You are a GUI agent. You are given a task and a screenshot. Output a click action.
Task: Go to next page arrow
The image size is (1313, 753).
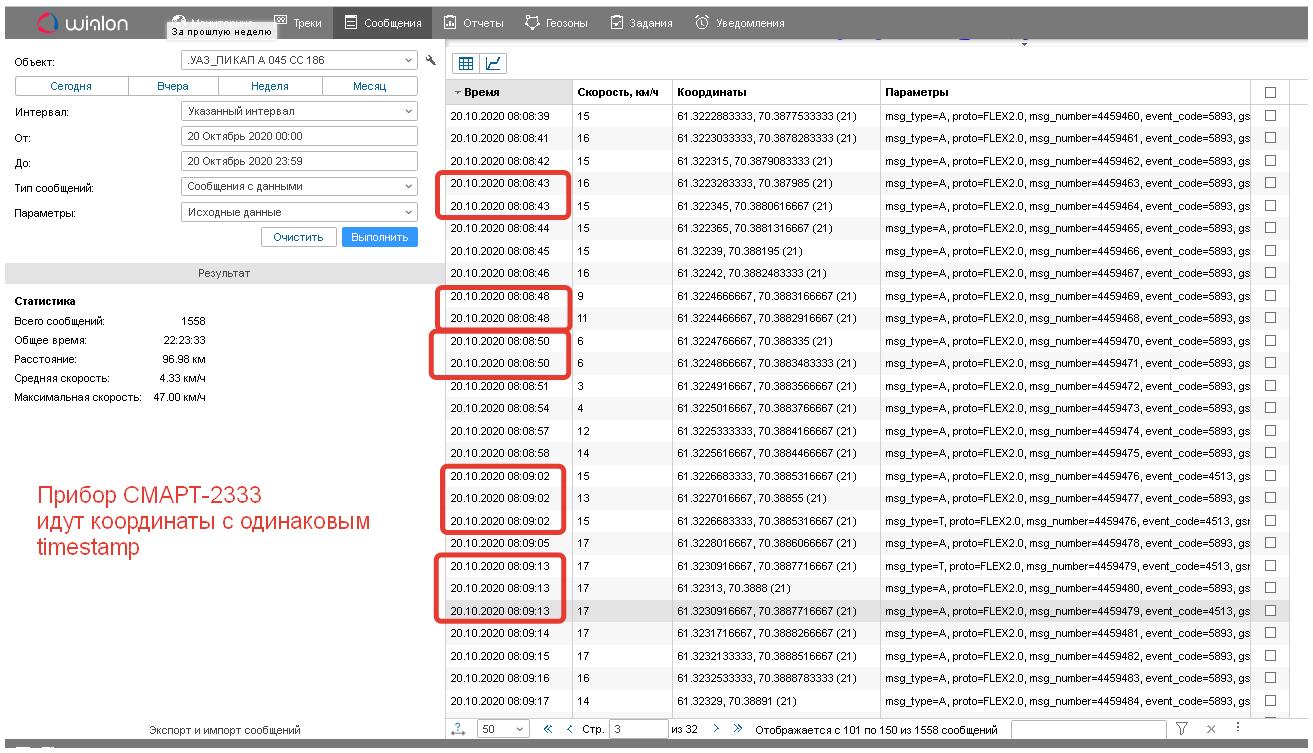716,729
